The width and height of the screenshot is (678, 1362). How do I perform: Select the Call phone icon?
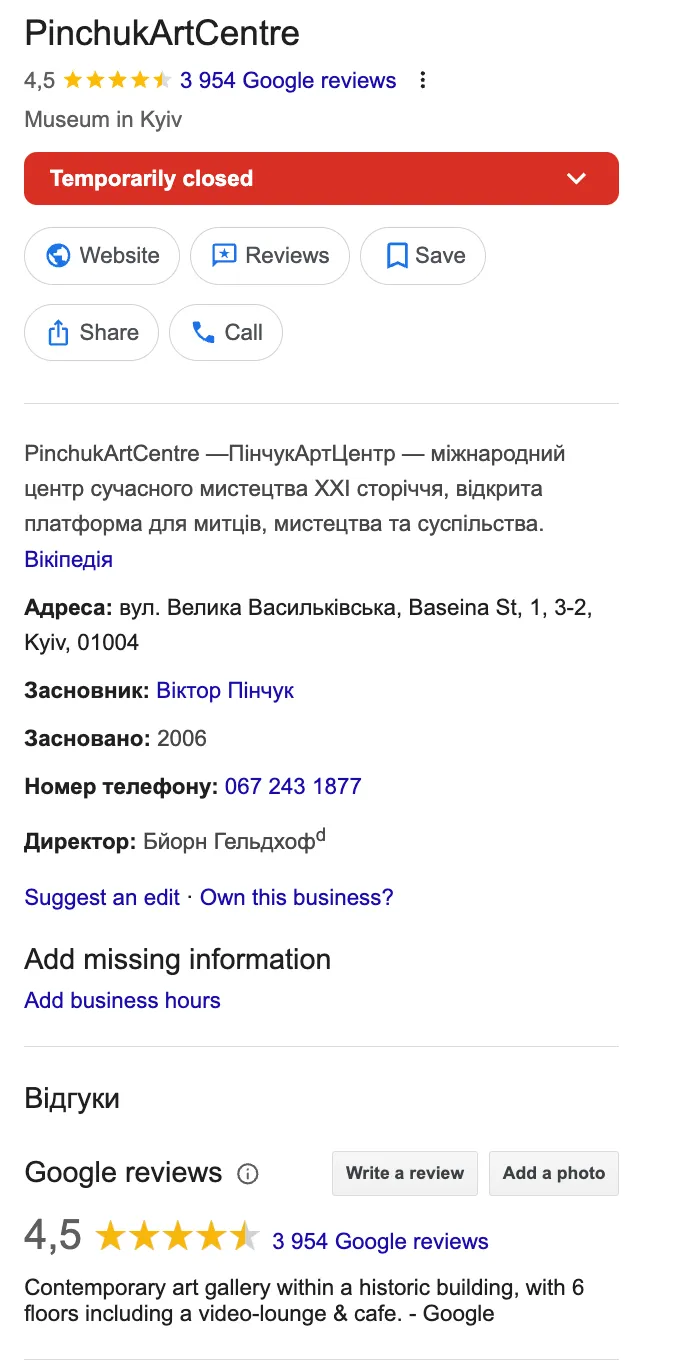tap(202, 332)
